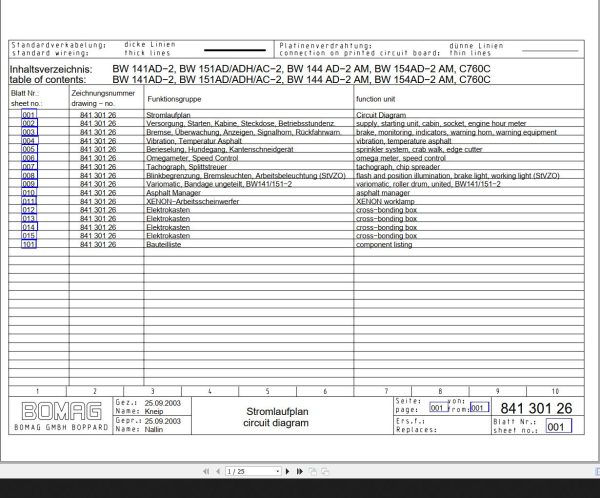600x498 pixels.
Task: Open sheet link 009 Variomatic
Action: click(29, 184)
